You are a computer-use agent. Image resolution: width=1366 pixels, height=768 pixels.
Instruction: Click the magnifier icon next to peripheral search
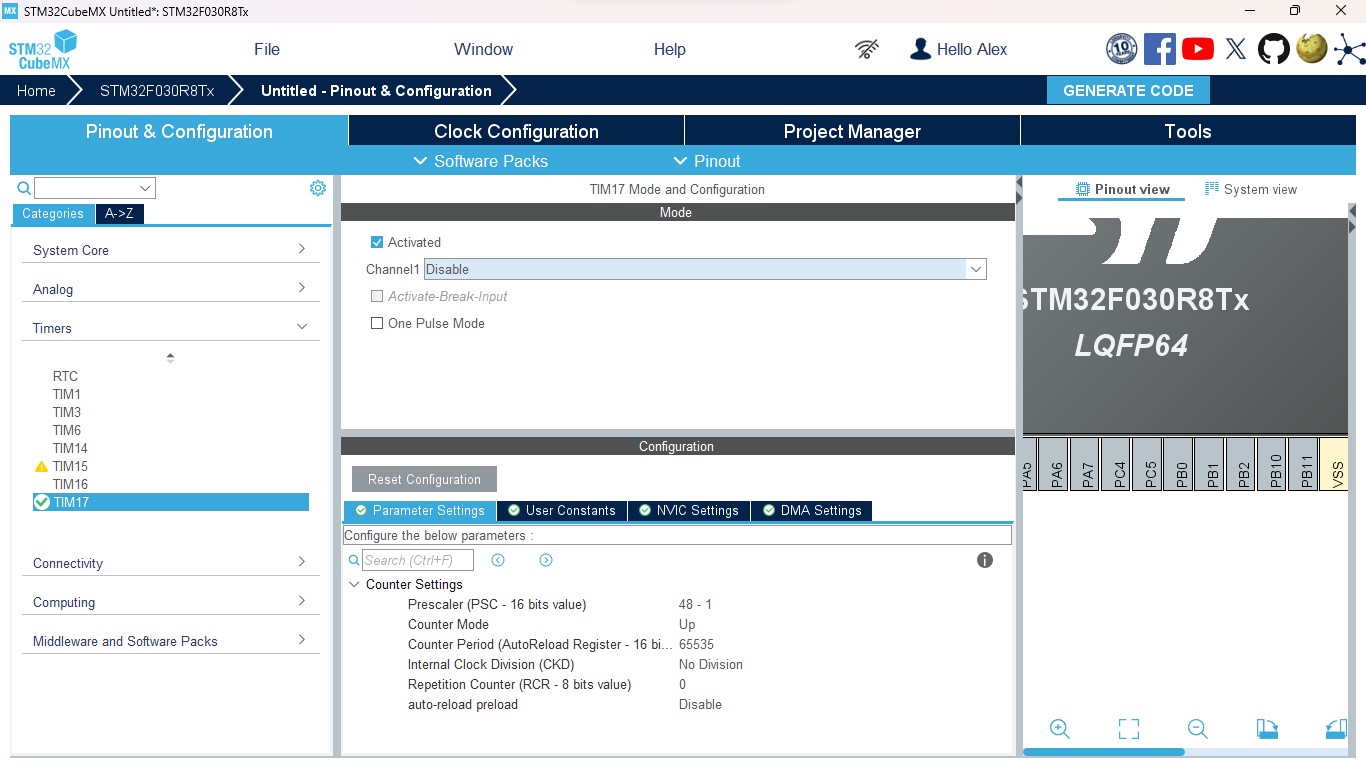point(24,188)
